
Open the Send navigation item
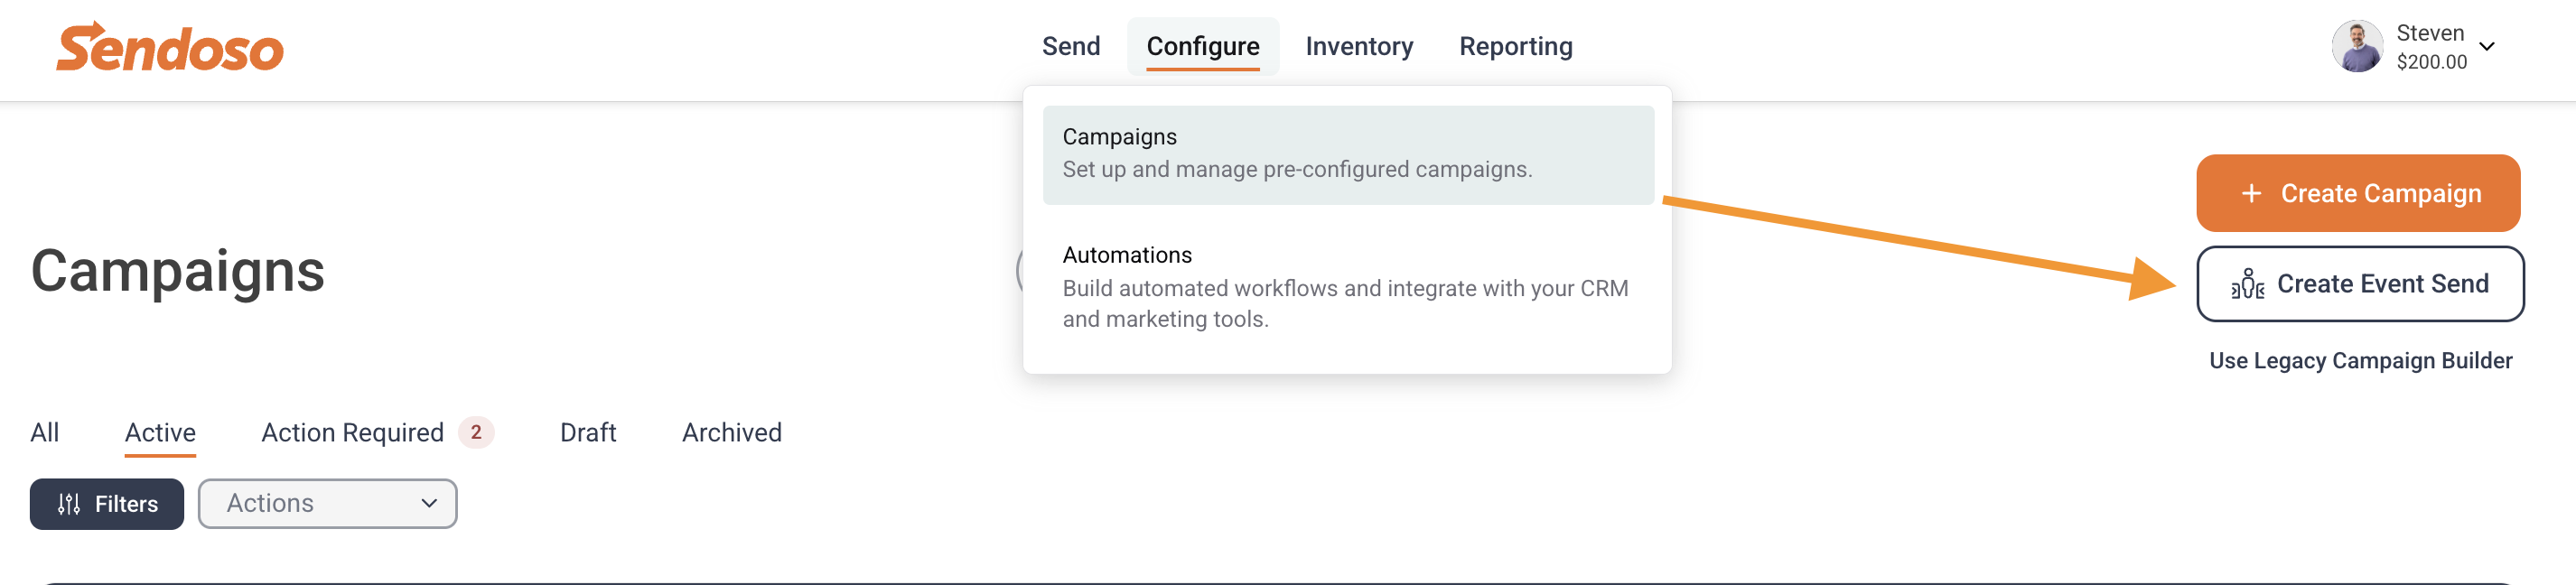(1070, 46)
